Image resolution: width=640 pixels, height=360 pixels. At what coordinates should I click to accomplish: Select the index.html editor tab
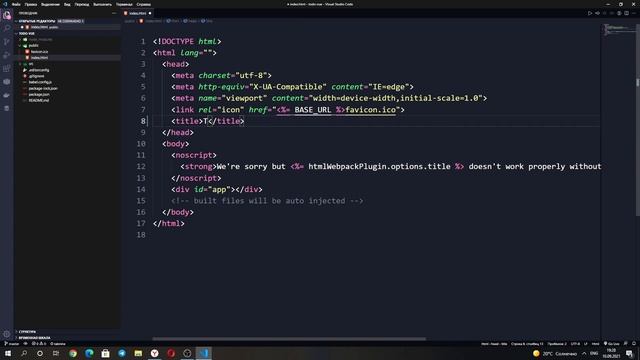[138, 13]
